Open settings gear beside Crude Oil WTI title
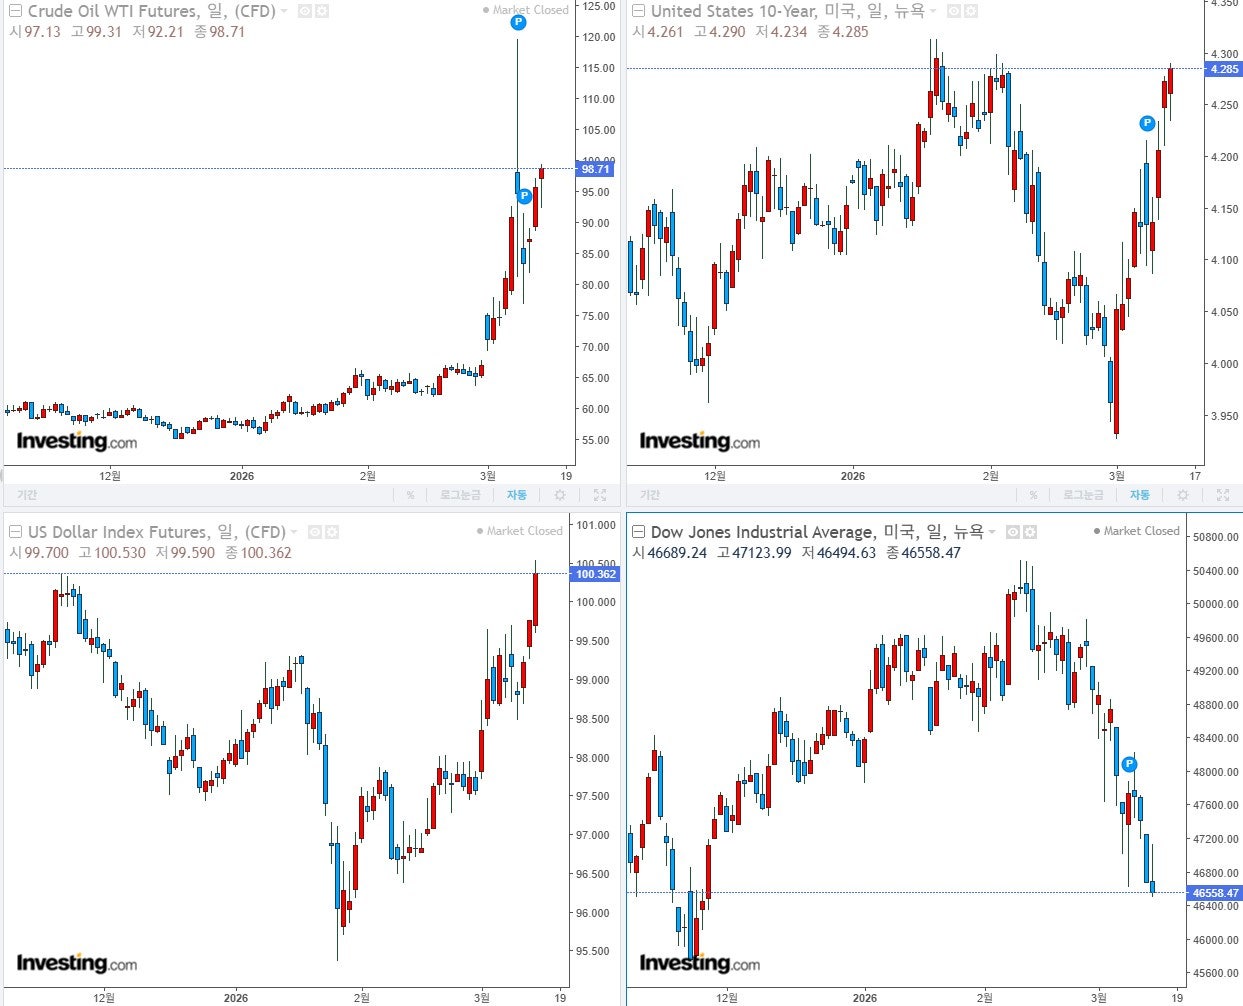 tap(323, 11)
